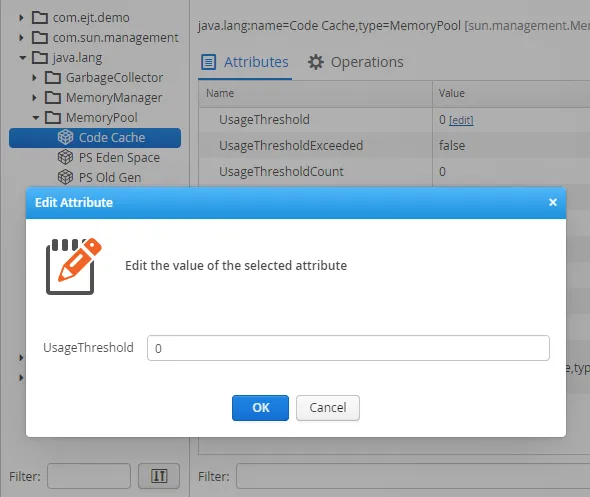The width and height of the screenshot is (590, 497).
Task: Close the Edit Attribute dialog with X
Action: (x=553, y=202)
